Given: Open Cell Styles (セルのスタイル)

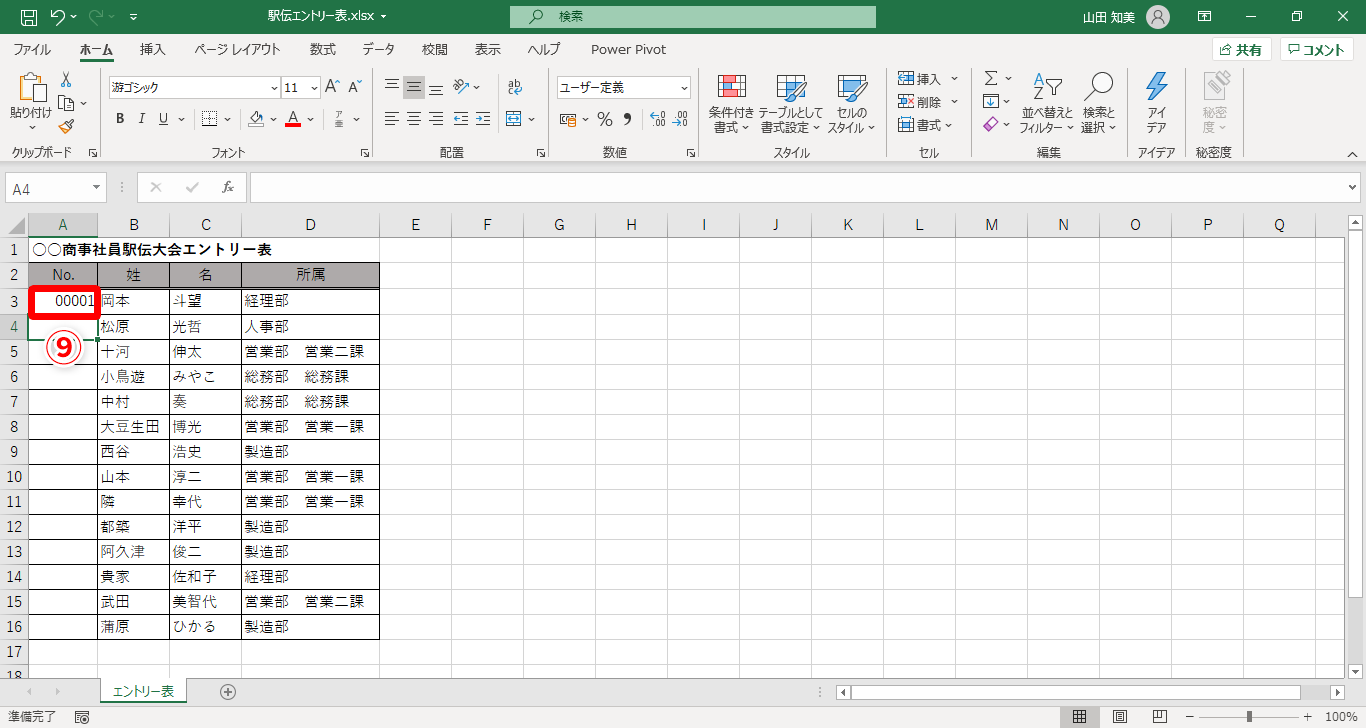Looking at the screenshot, I should 852,104.
